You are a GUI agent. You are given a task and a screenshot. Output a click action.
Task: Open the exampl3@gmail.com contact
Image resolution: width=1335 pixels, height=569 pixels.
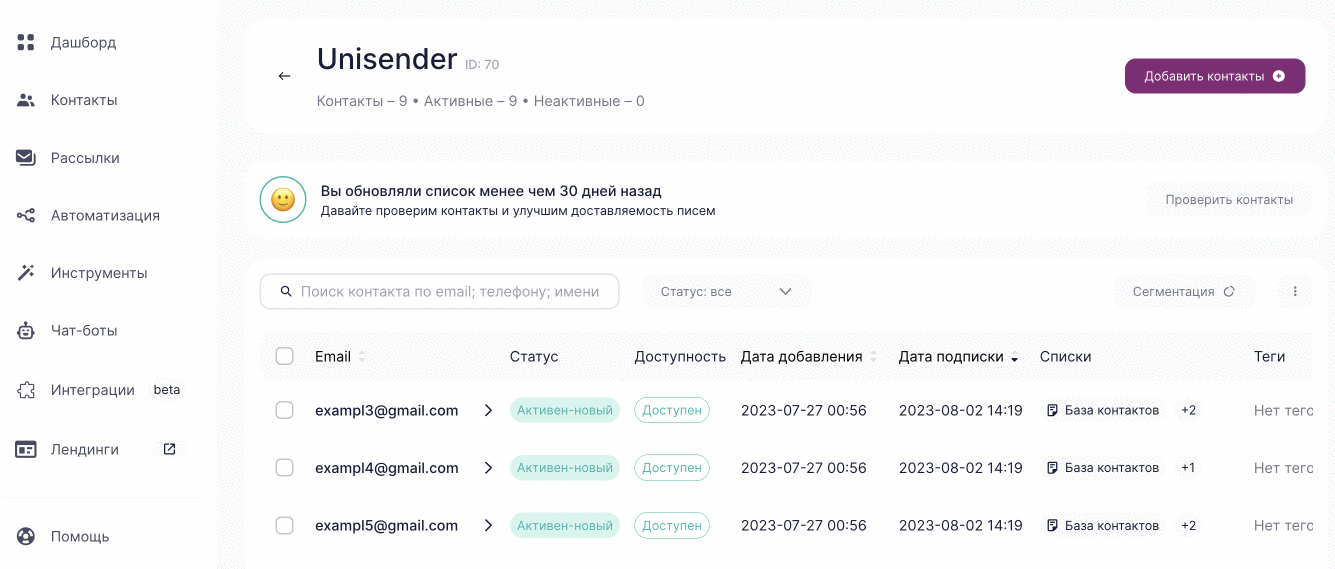pyautogui.click(x=386, y=410)
